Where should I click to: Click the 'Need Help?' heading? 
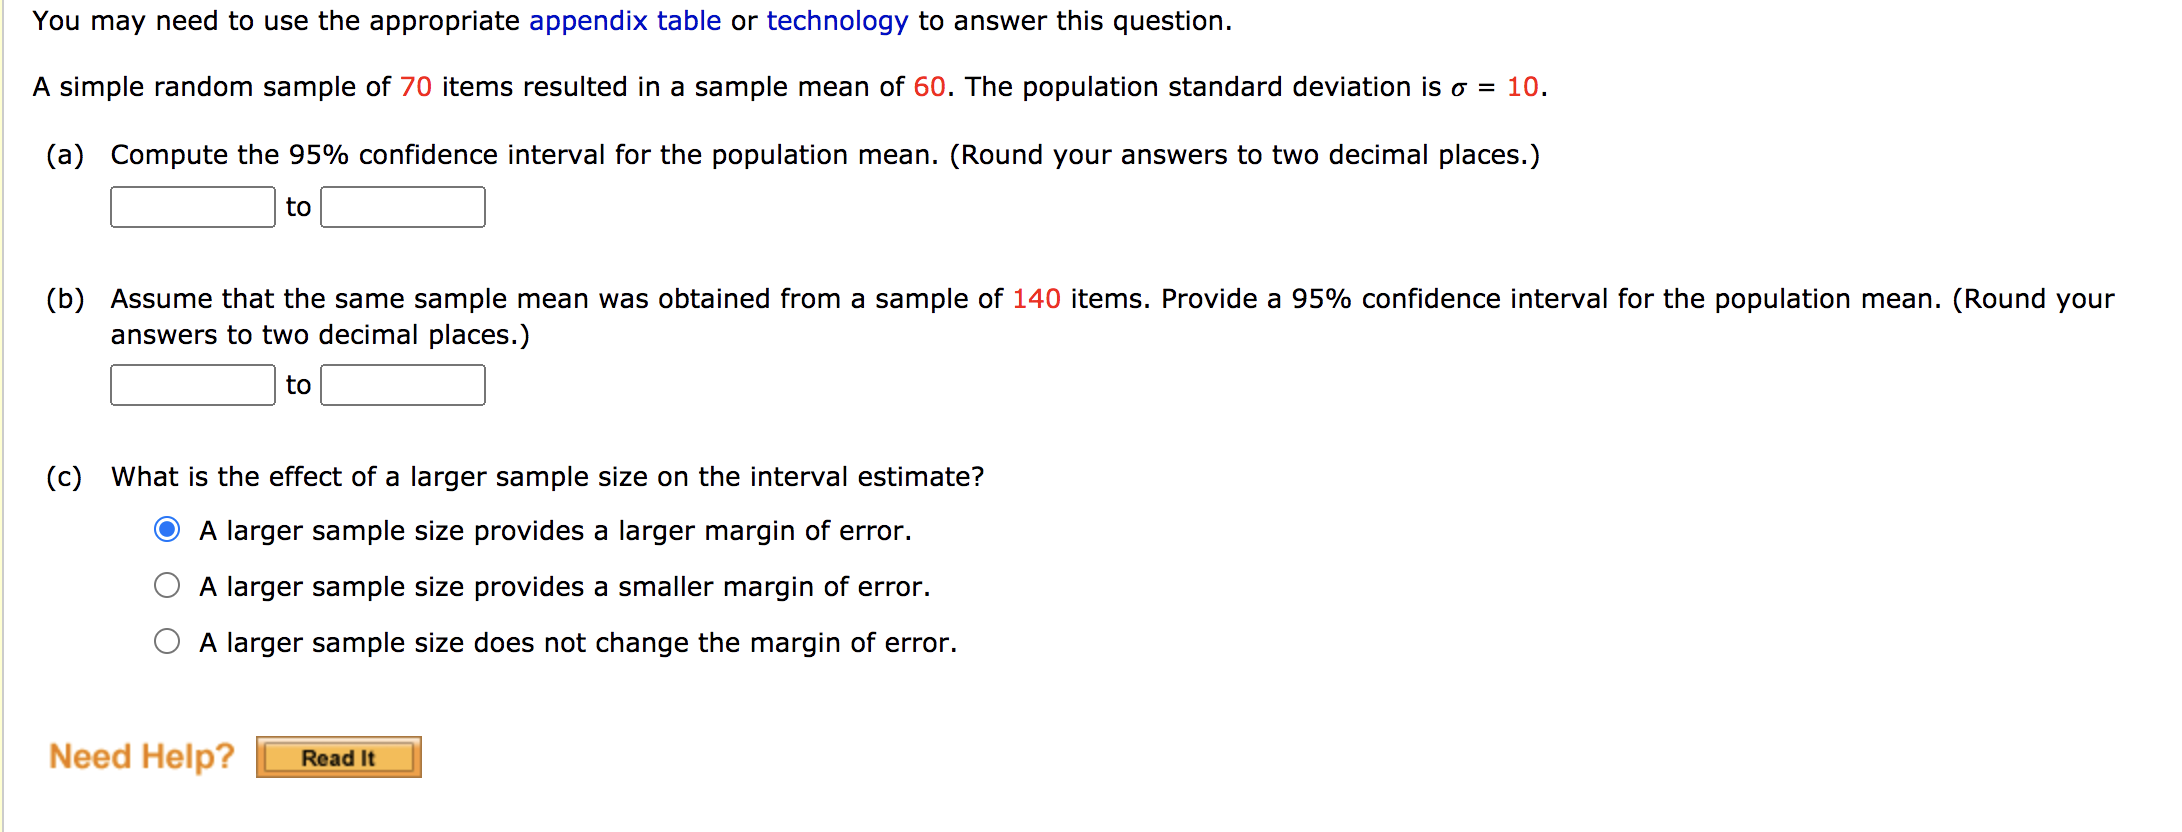click(141, 756)
